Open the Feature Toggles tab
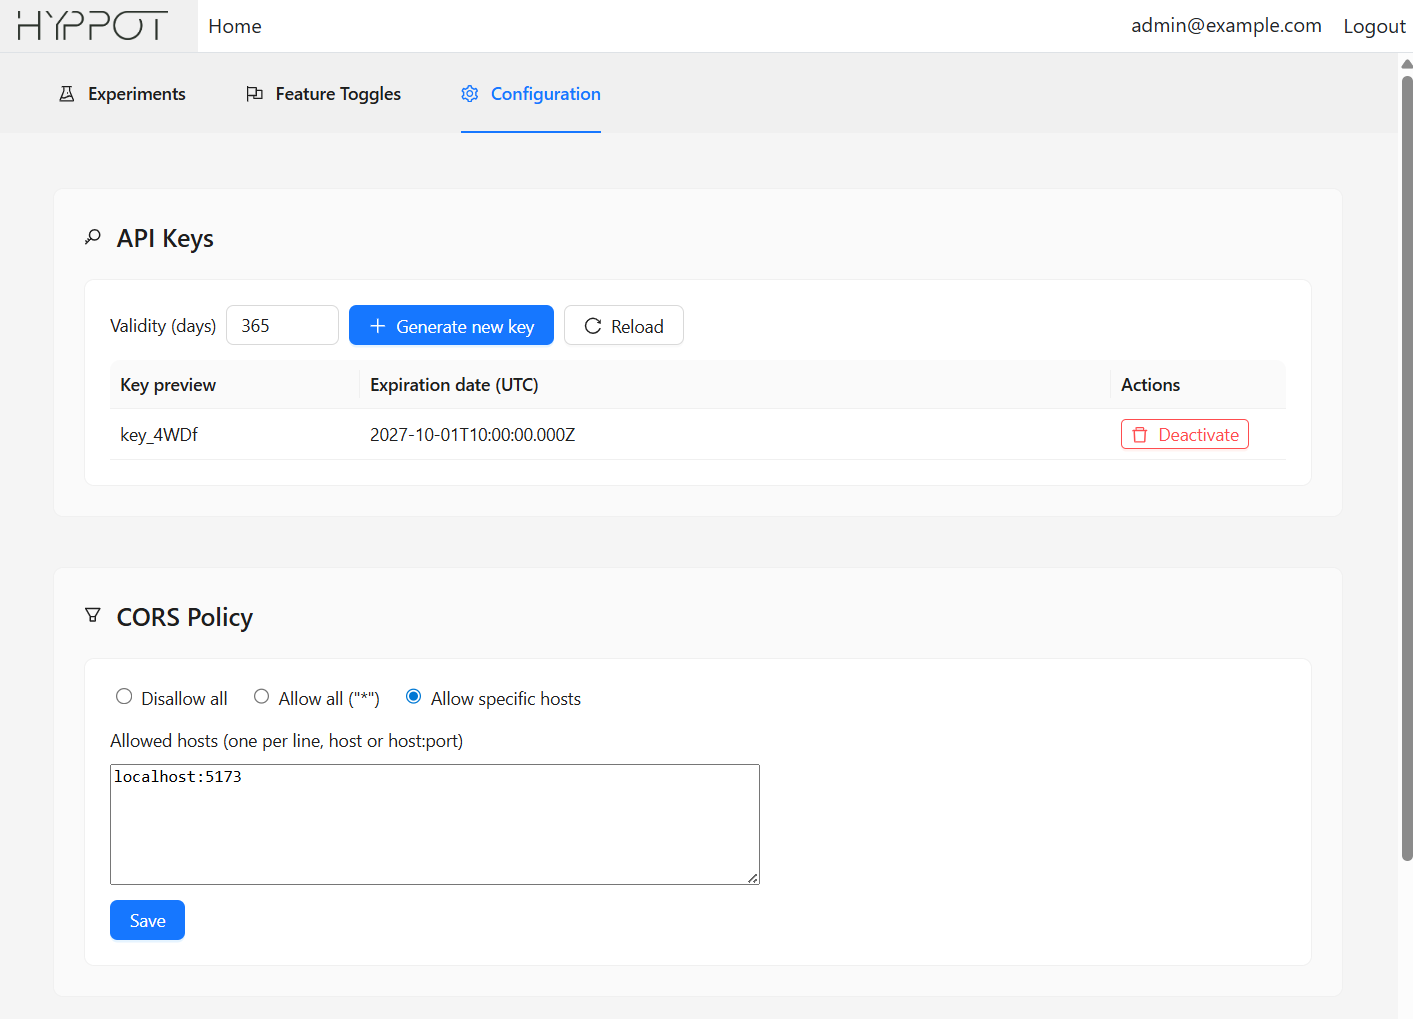This screenshot has width=1413, height=1019. [x=337, y=93]
